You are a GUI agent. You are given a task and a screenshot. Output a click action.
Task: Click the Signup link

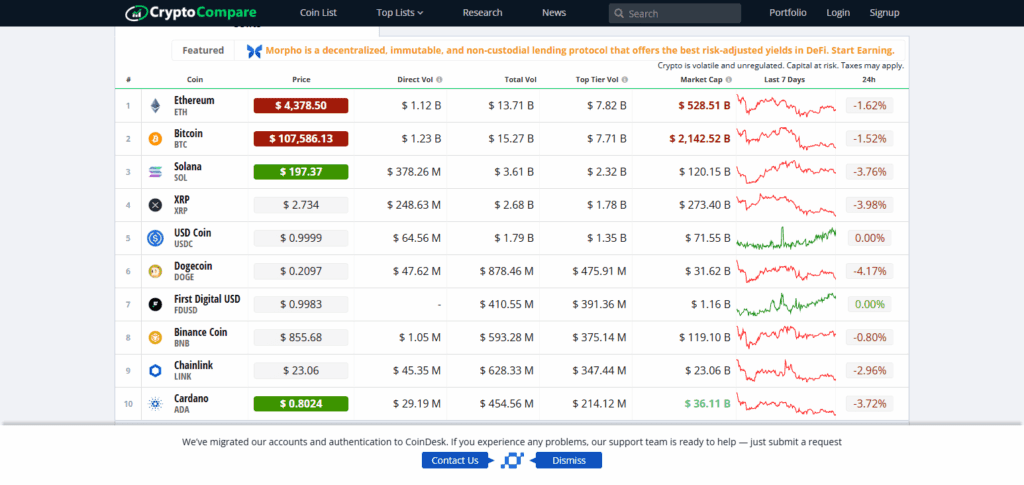click(x=884, y=12)
